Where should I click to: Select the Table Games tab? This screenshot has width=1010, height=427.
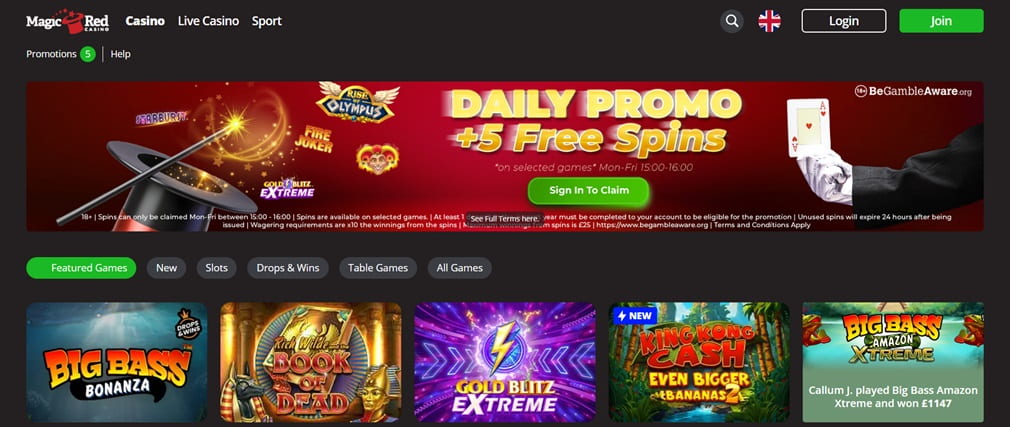pos(378,268)
